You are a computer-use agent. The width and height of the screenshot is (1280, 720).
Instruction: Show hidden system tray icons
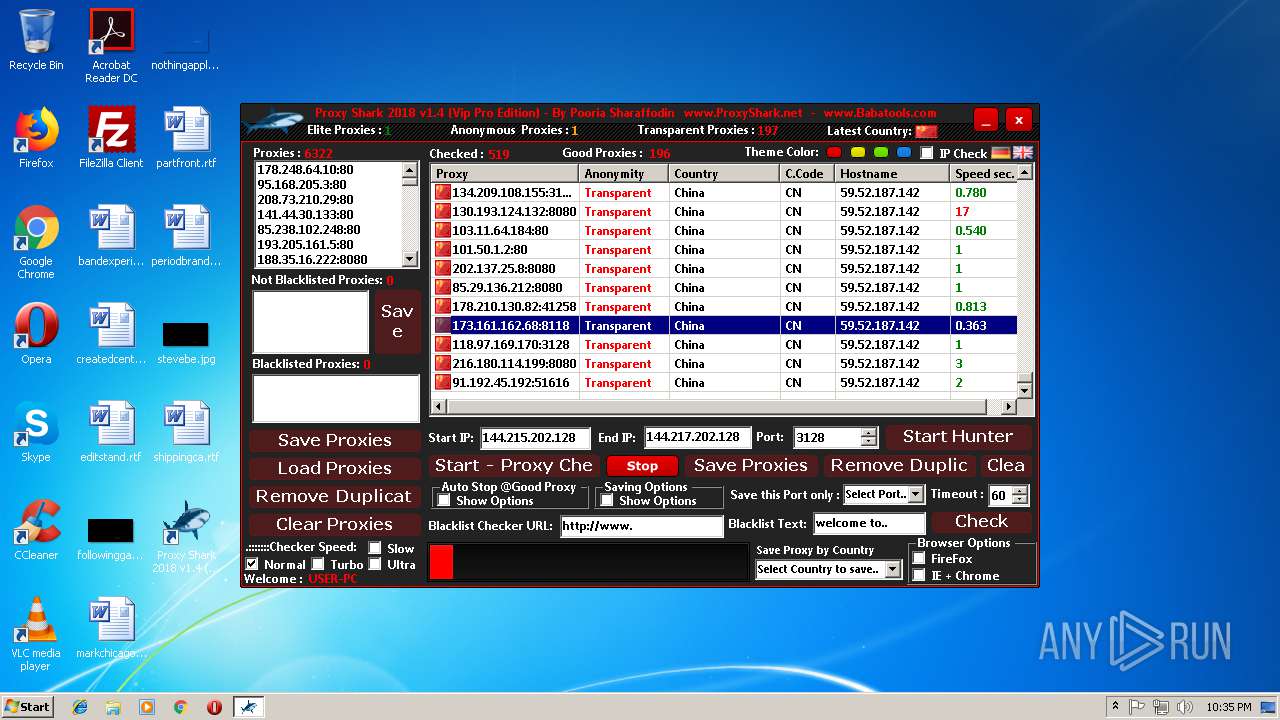point(1115,707)
